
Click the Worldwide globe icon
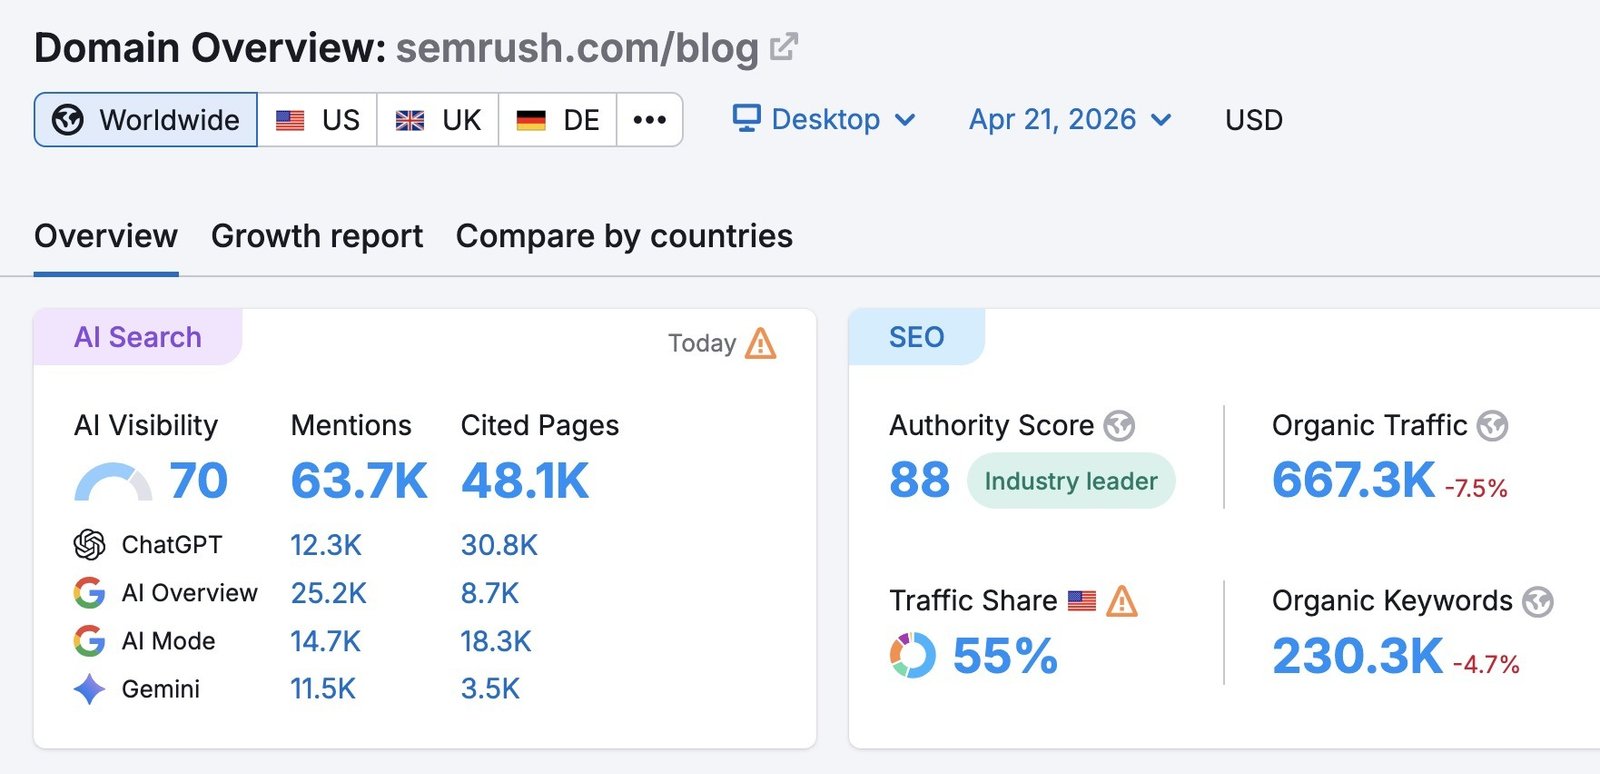point(68,120)
